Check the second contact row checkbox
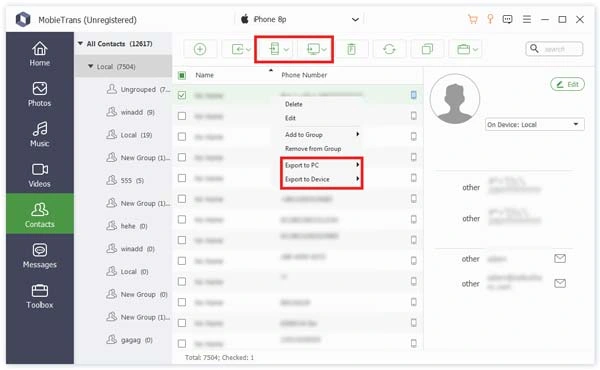This screenshot has height=370, width=600. click(x=182, y=116)
